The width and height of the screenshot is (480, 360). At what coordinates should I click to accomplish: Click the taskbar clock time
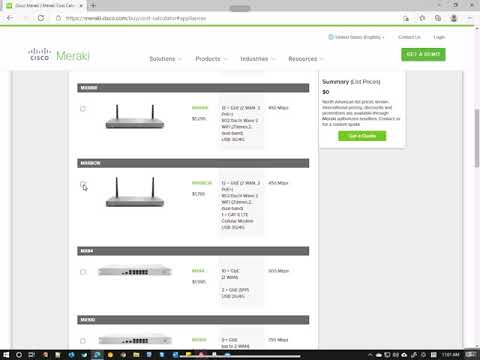(450, 354)
